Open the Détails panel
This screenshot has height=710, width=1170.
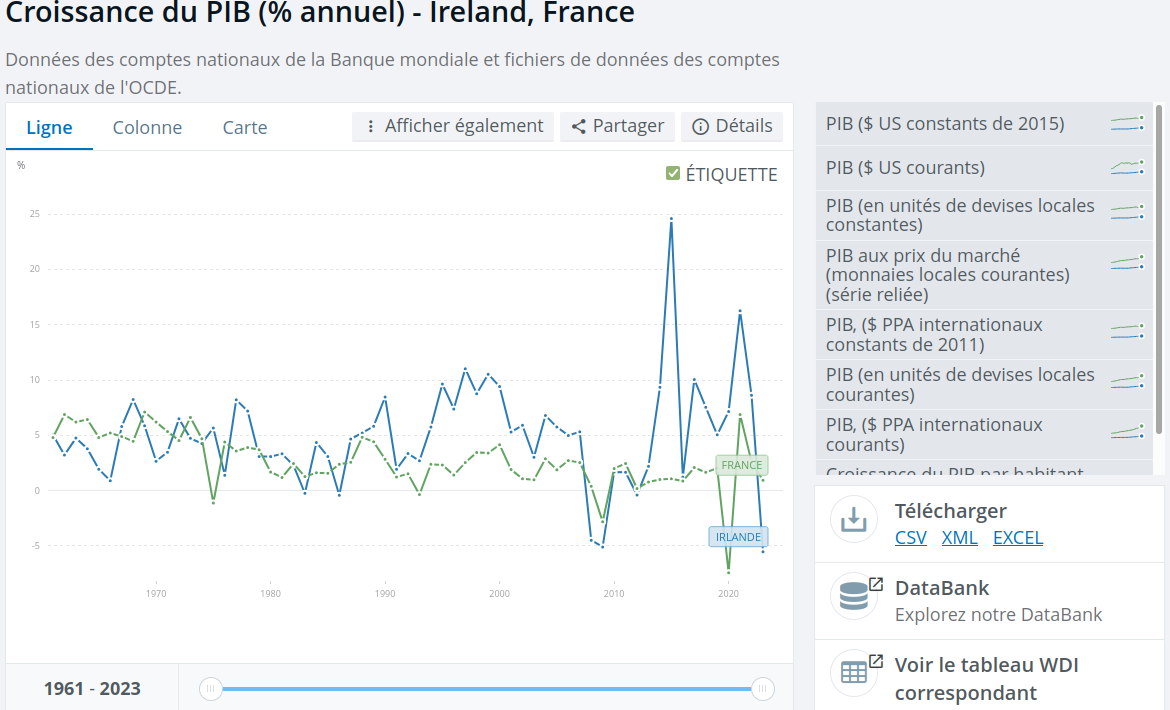click(x=738, y=126)
